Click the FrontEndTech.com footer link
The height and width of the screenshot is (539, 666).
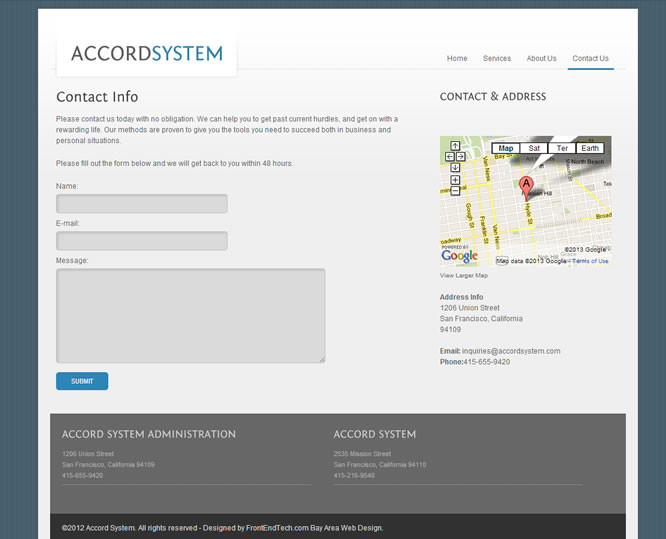coord(277,528)
